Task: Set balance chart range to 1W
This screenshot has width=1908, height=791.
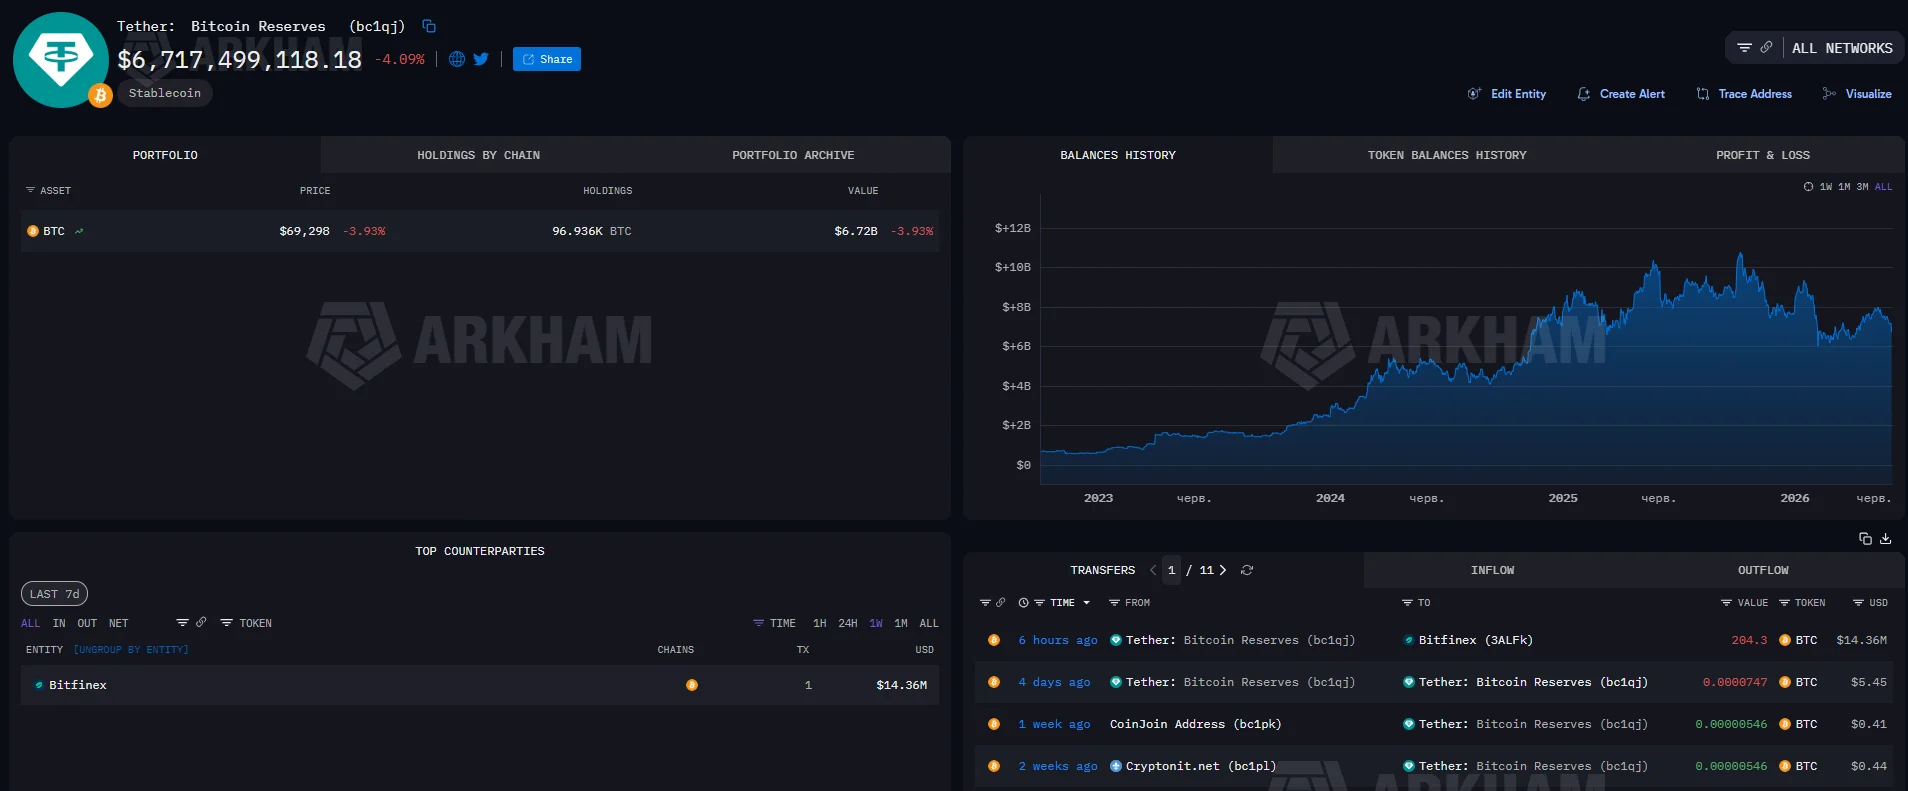Action: (1826, 187)
